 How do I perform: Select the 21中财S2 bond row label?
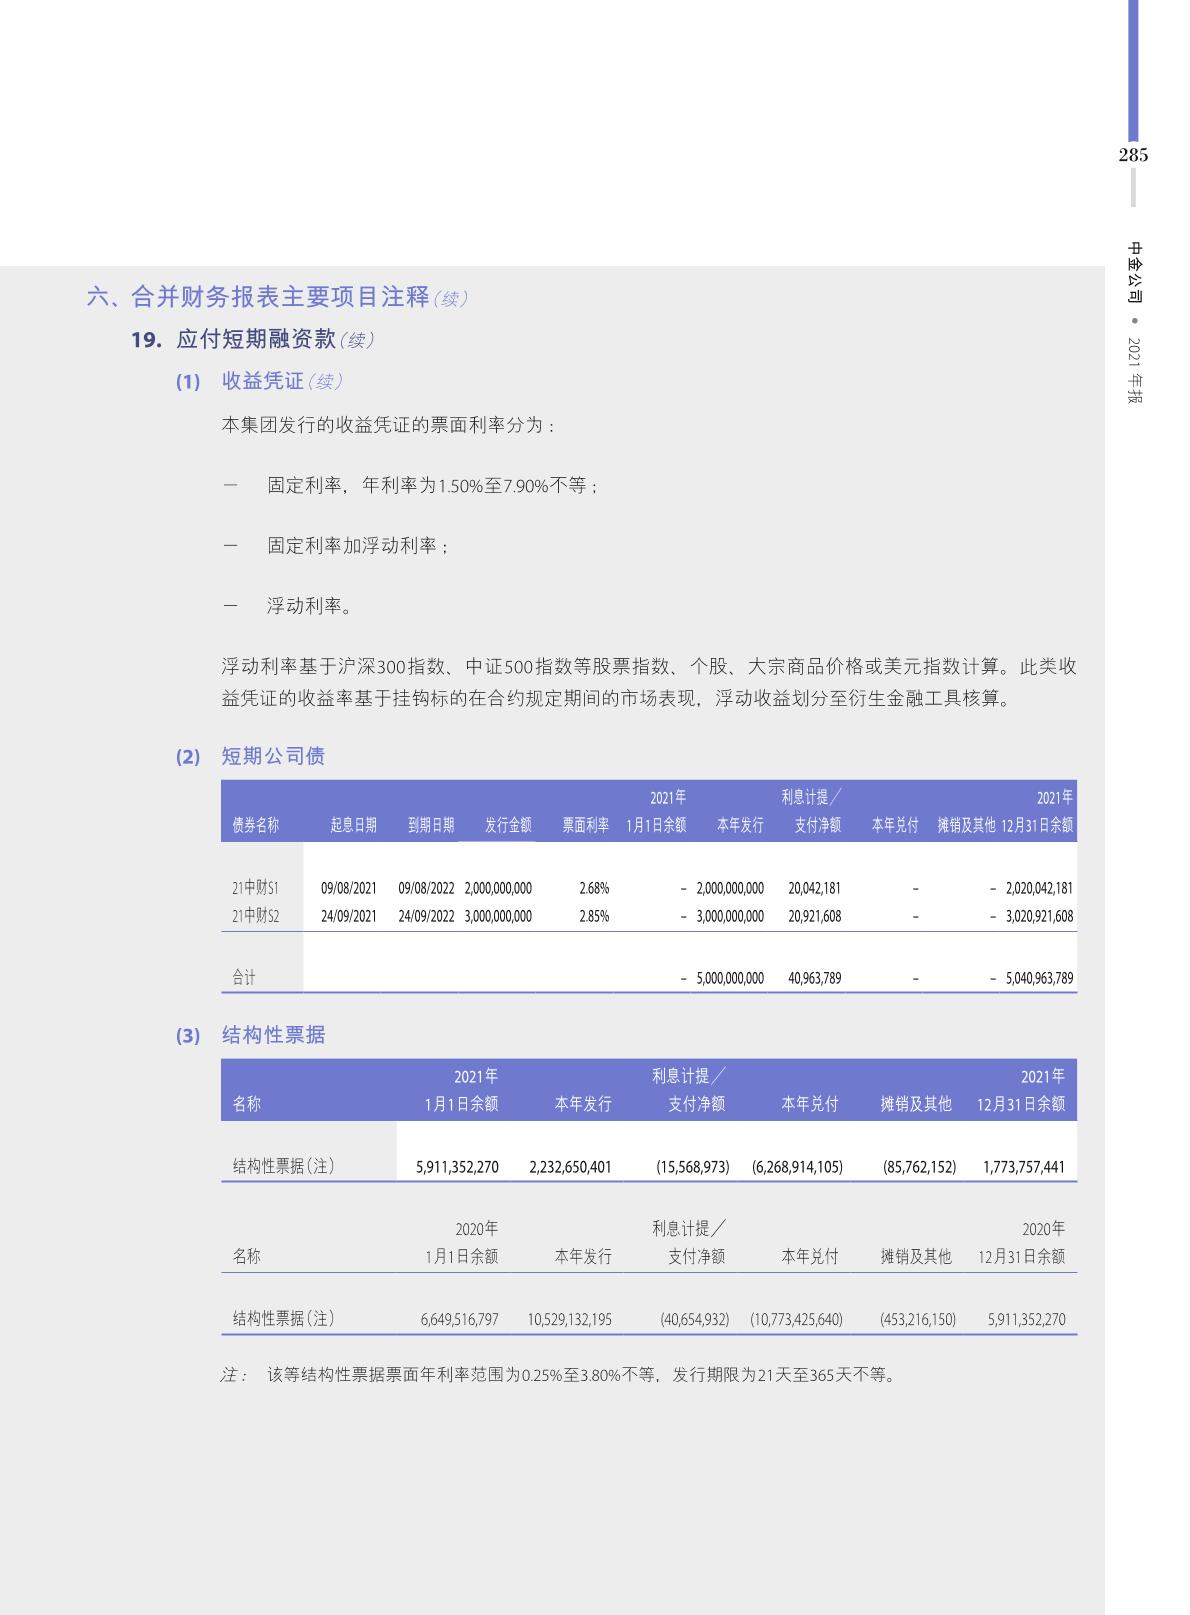255,916
